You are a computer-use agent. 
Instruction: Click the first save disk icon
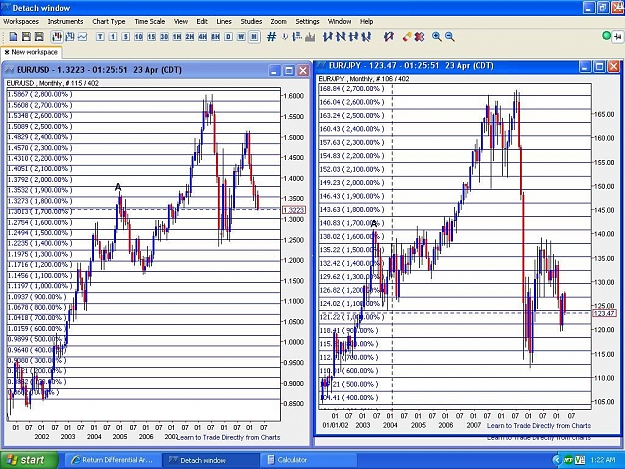tap(26, 37)
